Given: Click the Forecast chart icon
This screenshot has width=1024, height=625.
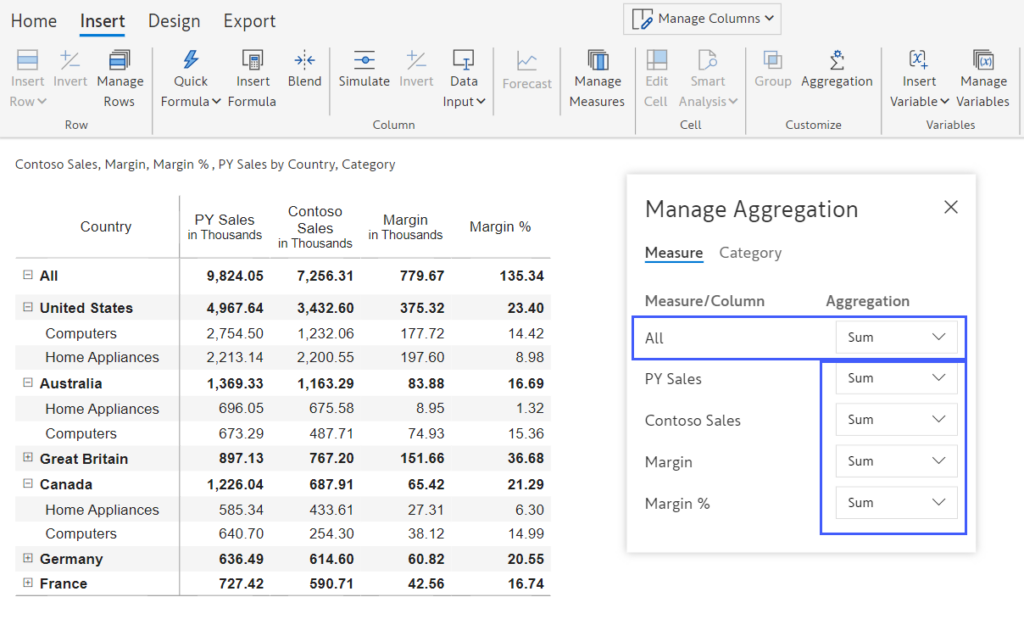Looking at the screenshot, I should pyautogui.click(x=527, y=61).
